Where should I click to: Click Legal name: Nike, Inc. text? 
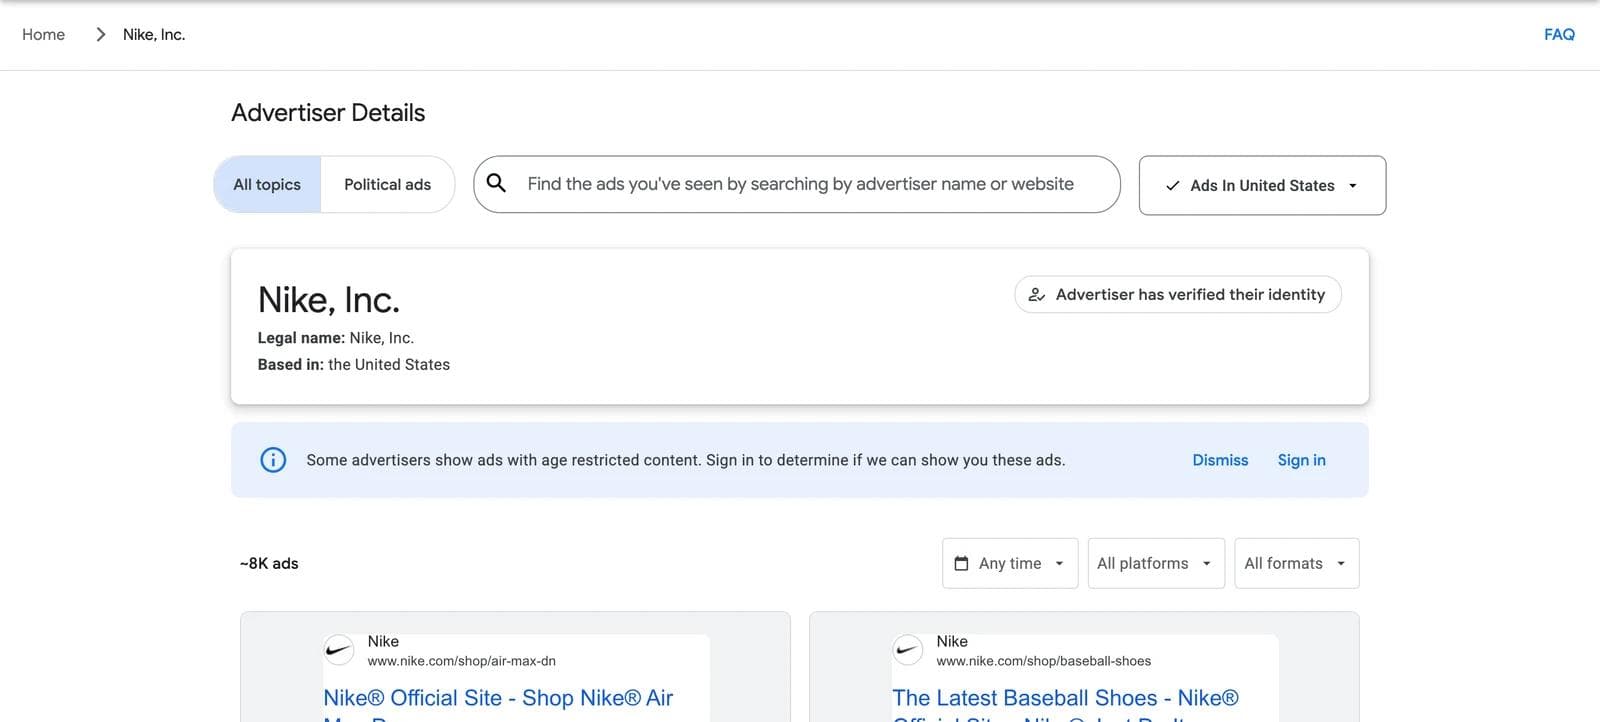click(x=336, y=338)
